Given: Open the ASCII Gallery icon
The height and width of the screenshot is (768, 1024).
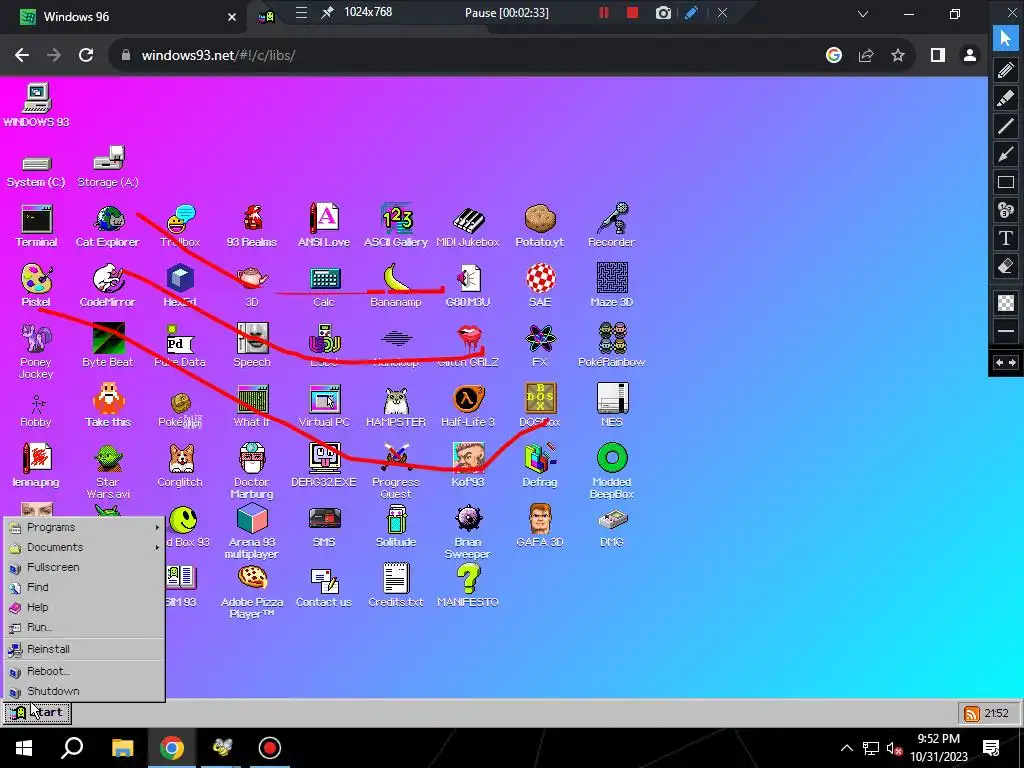Looking at the screenshot, I should click(396, 226).
